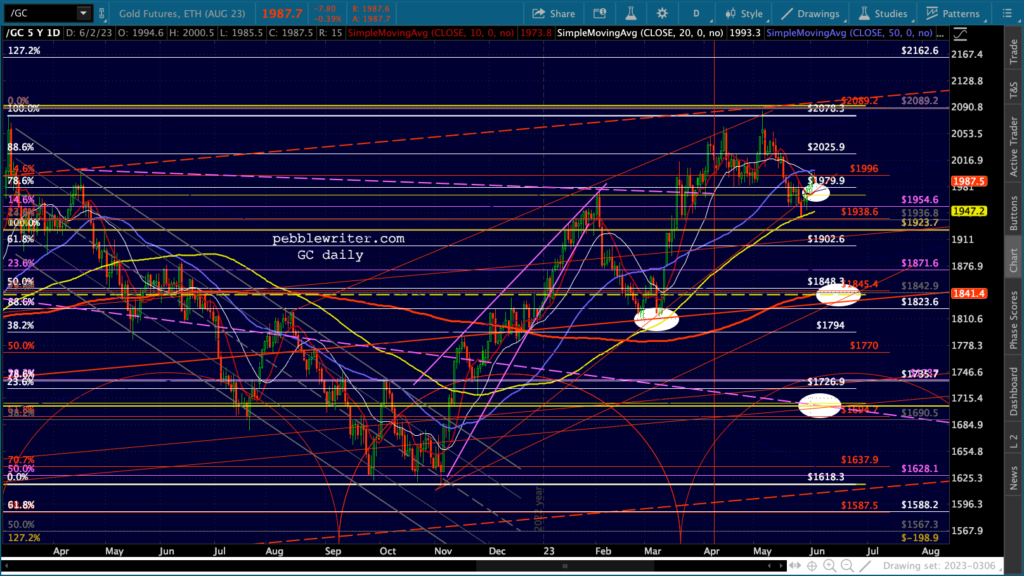Open the Style menu
The image size is (1024, 576).
click(744, 13)
